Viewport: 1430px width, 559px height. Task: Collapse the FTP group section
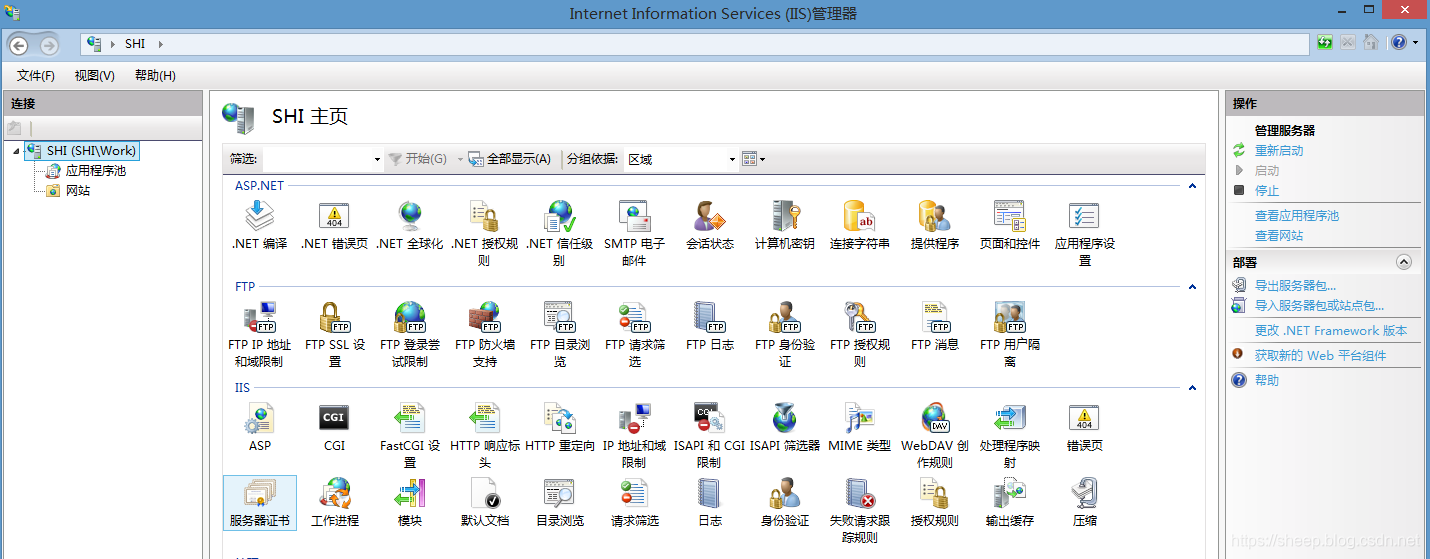pyautogui.click(x=1192, y=286)
